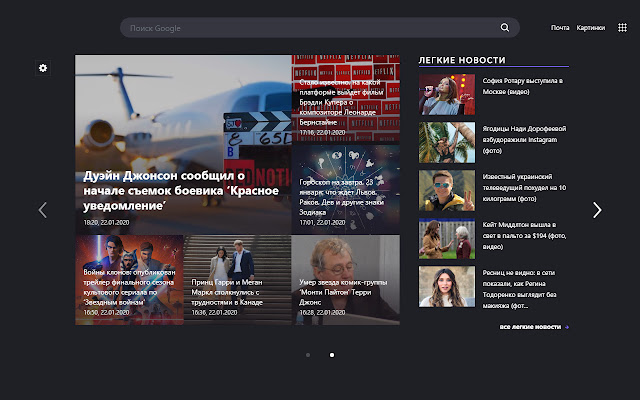Open 'Известный украинский телеведущий похудел' headline
The width and height of the screenshot is (640, 400).
coord(524,188)
